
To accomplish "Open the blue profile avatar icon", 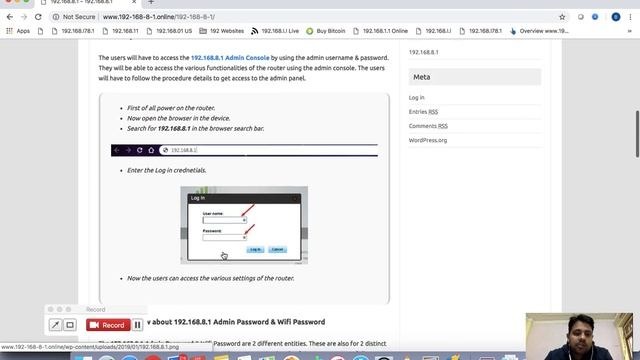I will pos(616,17).
